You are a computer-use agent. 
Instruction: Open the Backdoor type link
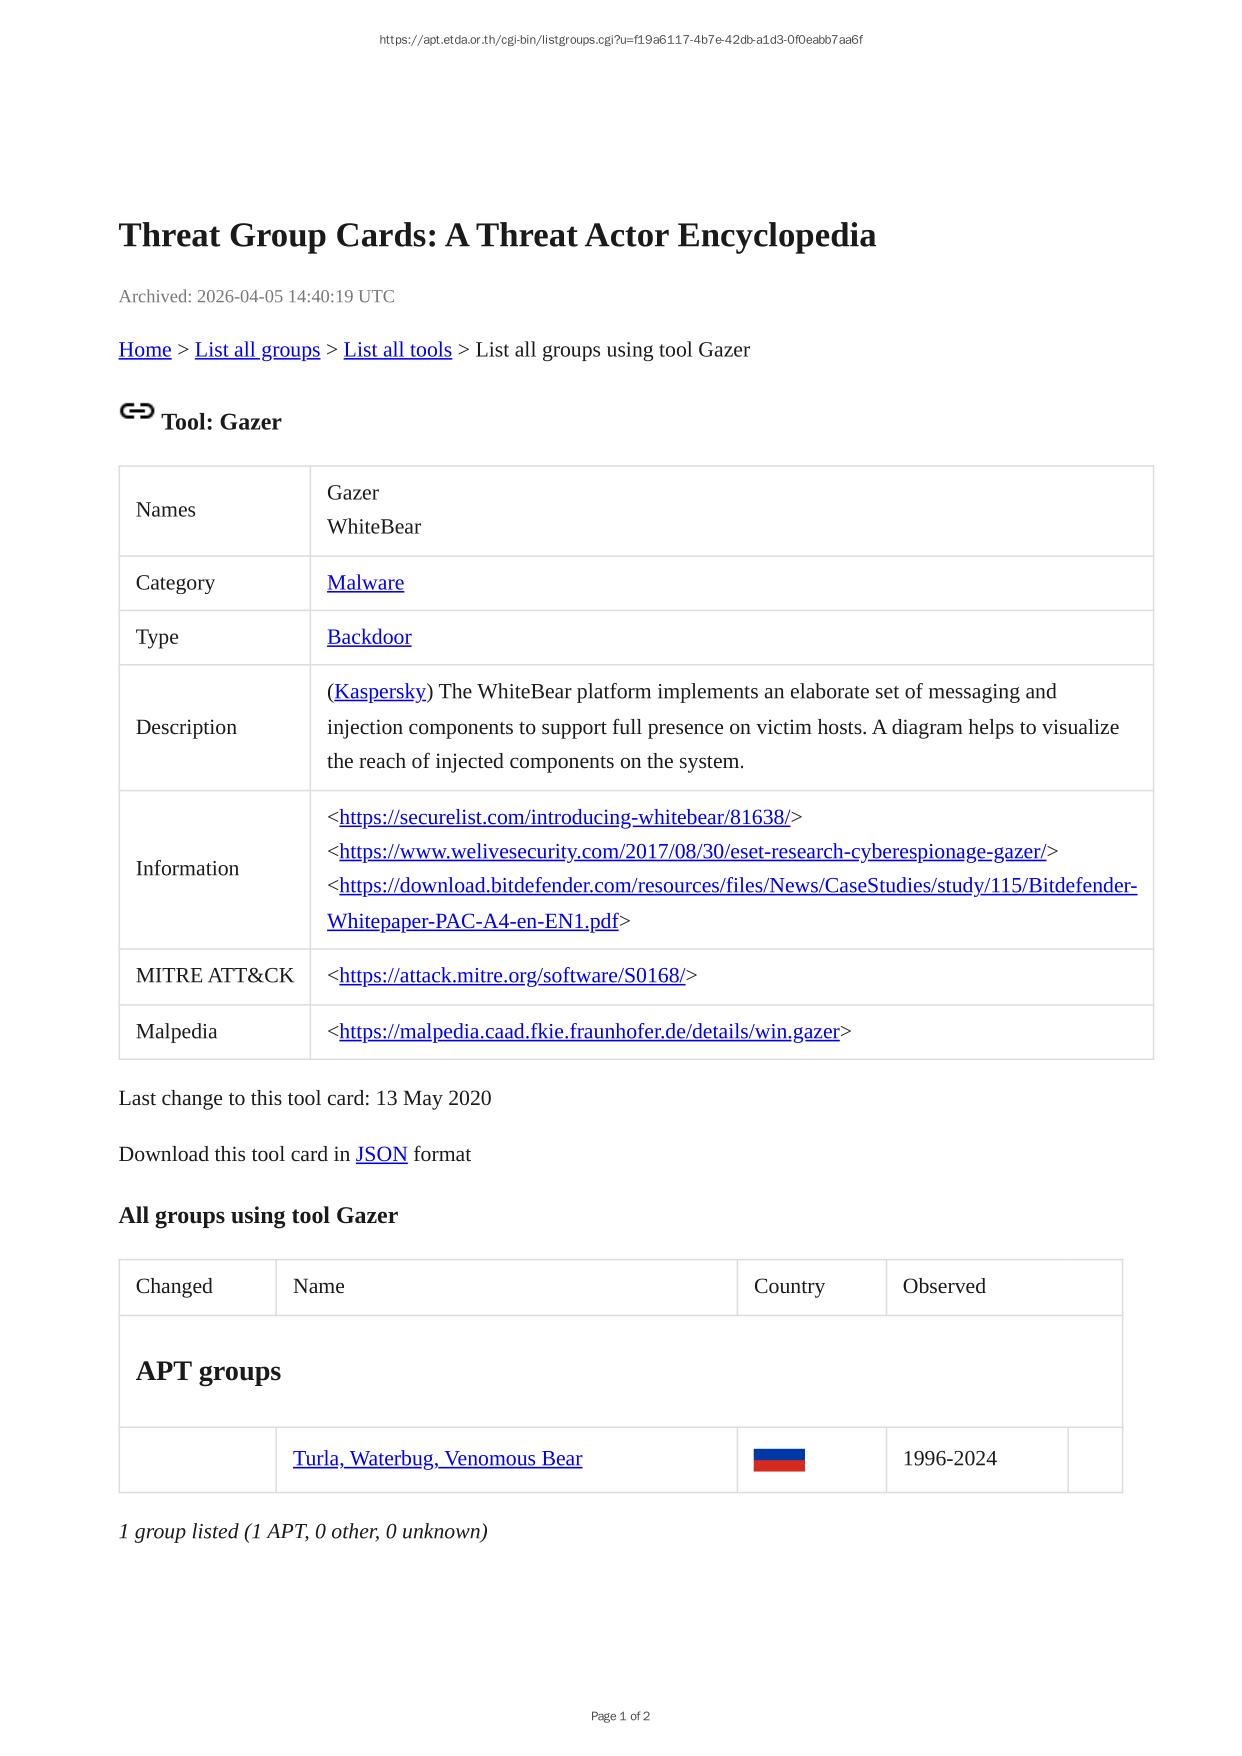click(369, 637)
